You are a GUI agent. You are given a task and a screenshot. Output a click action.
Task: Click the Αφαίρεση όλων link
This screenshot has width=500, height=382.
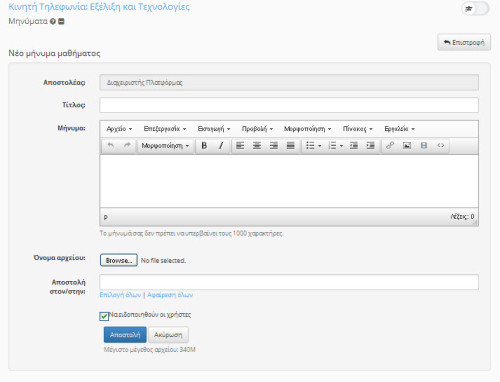click(170, 295)
